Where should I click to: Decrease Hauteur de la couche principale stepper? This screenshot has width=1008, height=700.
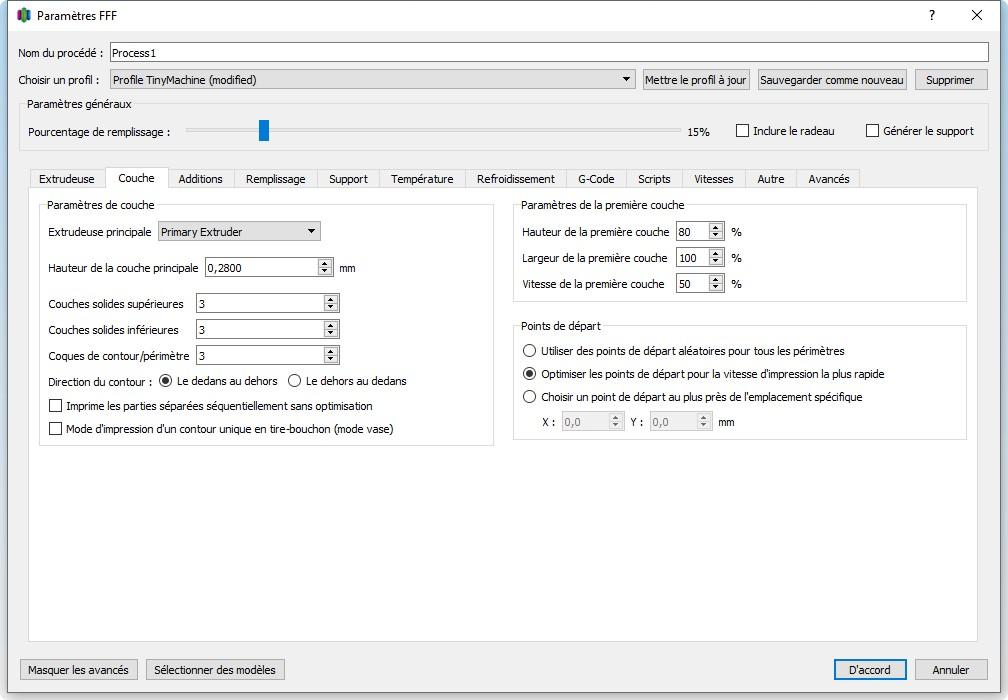click(325, 272)
